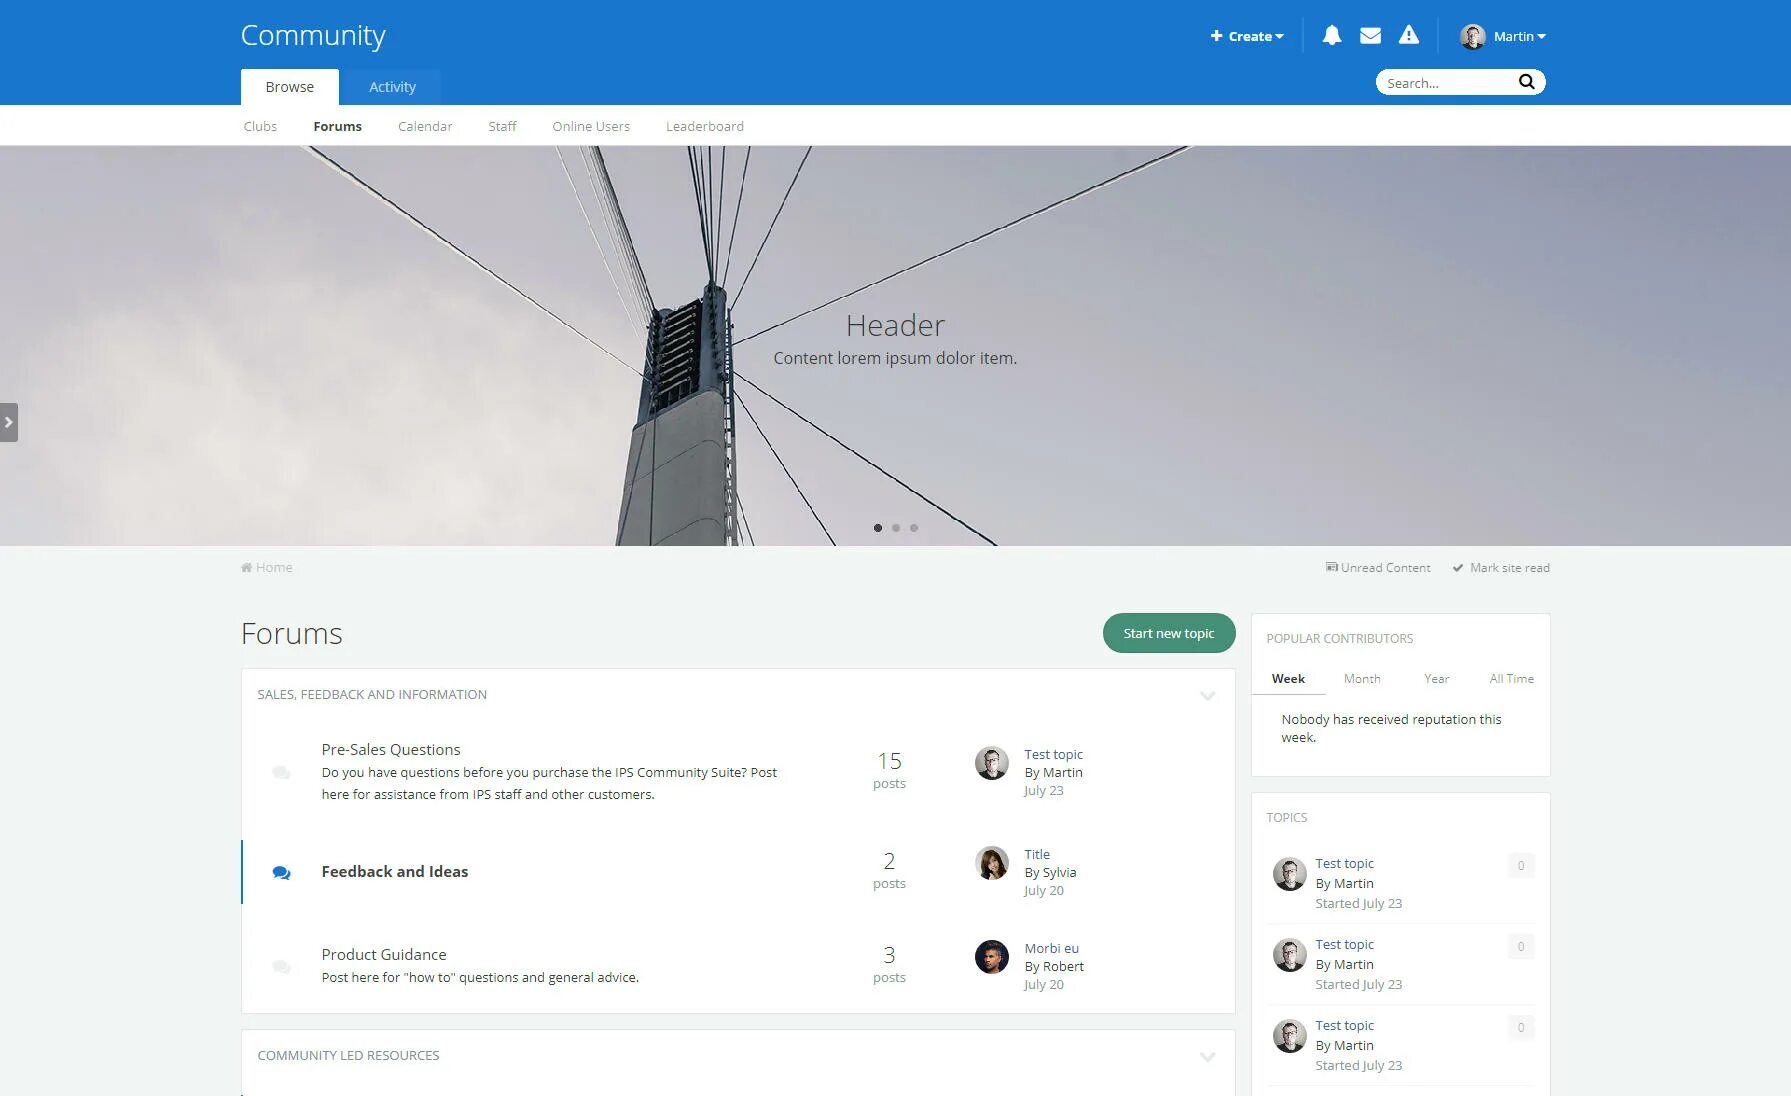Select the Year contributors tab
1791x1096 pixels.
(x=1436, y=678)
